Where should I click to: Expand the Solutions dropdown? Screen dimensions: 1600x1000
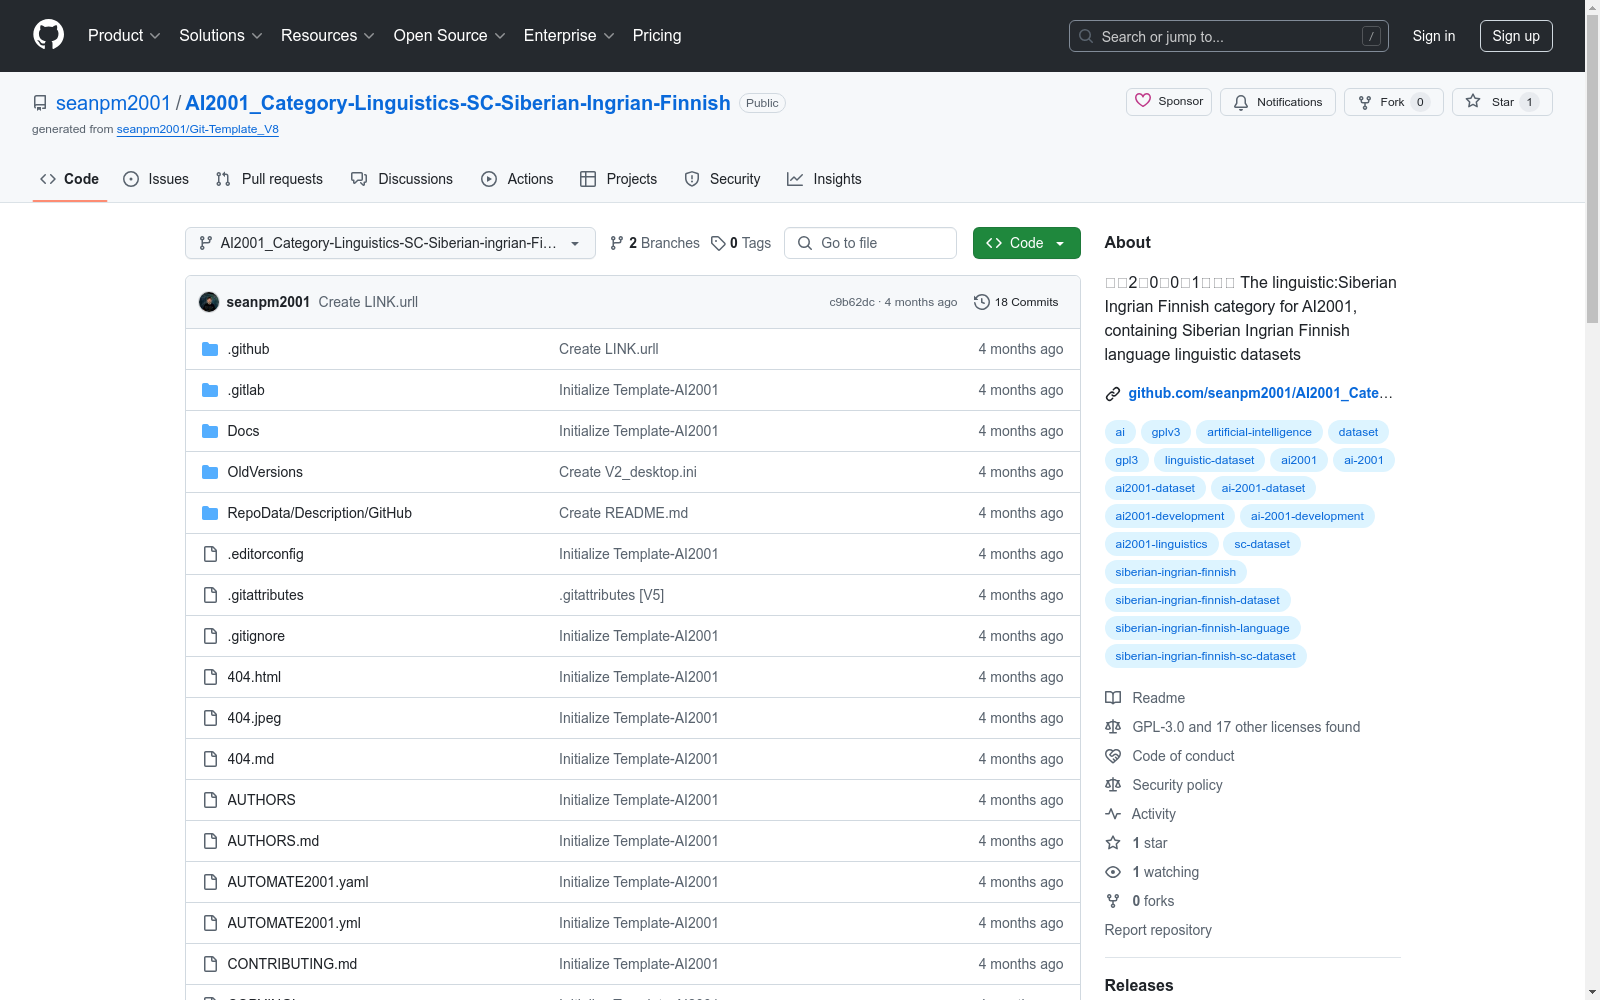pyautogui.click(x=221, y=36)
